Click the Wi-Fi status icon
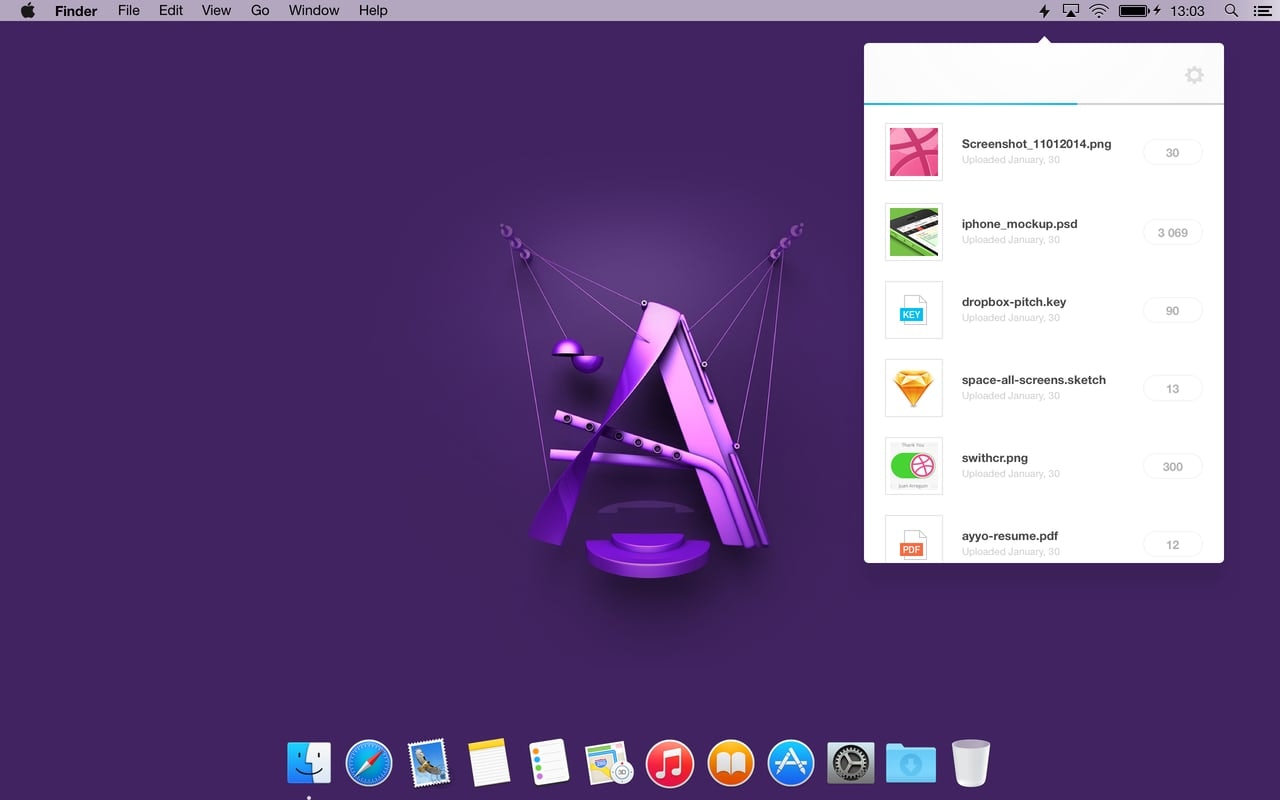1280x800 pixels. 1099,11
